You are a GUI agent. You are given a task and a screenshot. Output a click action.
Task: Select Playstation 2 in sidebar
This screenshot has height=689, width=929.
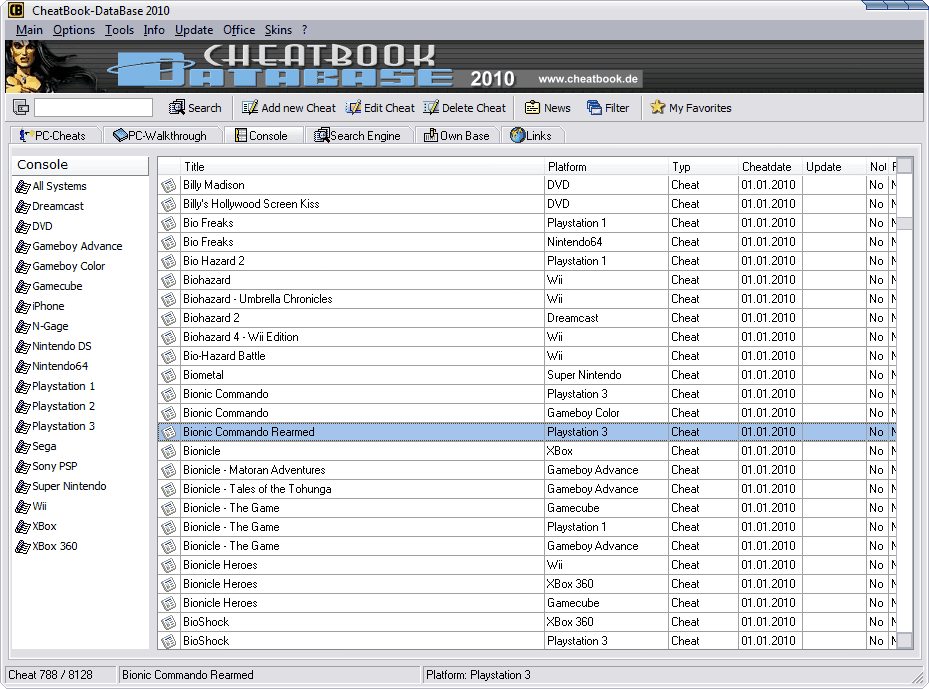click(x=55, y=406)
